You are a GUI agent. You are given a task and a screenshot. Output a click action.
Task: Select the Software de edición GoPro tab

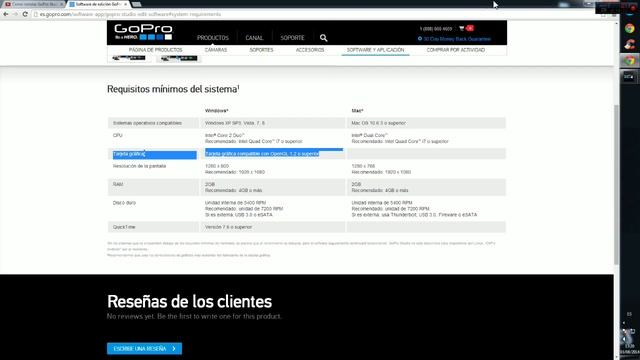[x=98, y=4]
